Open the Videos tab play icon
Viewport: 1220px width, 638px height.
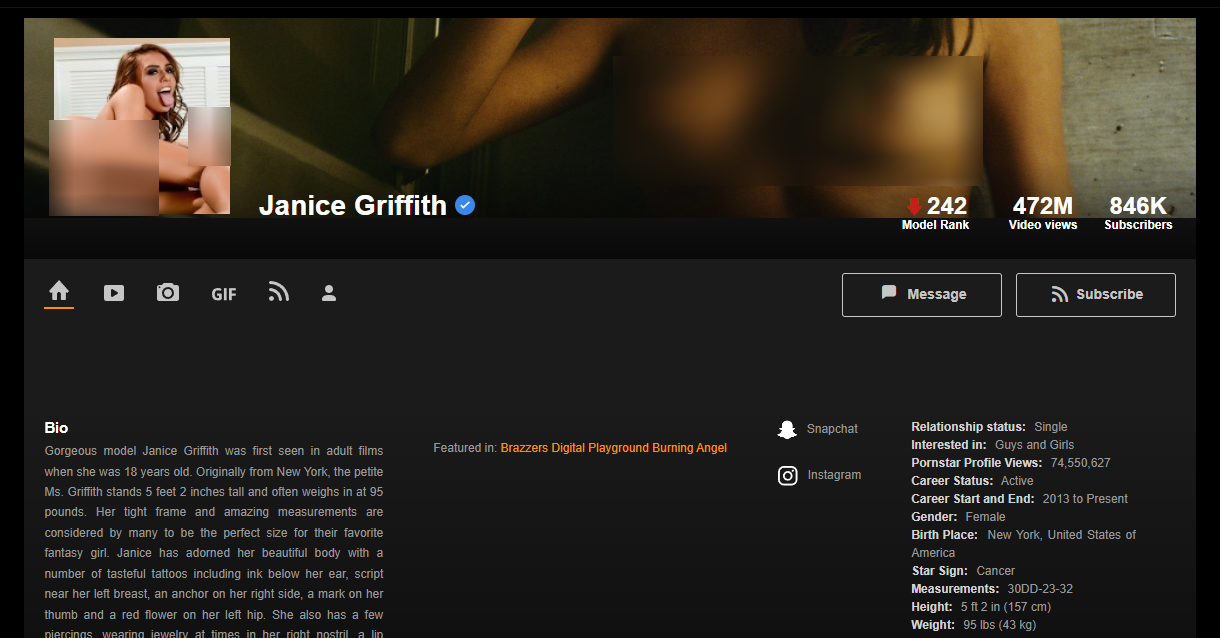tap(114, 293)
